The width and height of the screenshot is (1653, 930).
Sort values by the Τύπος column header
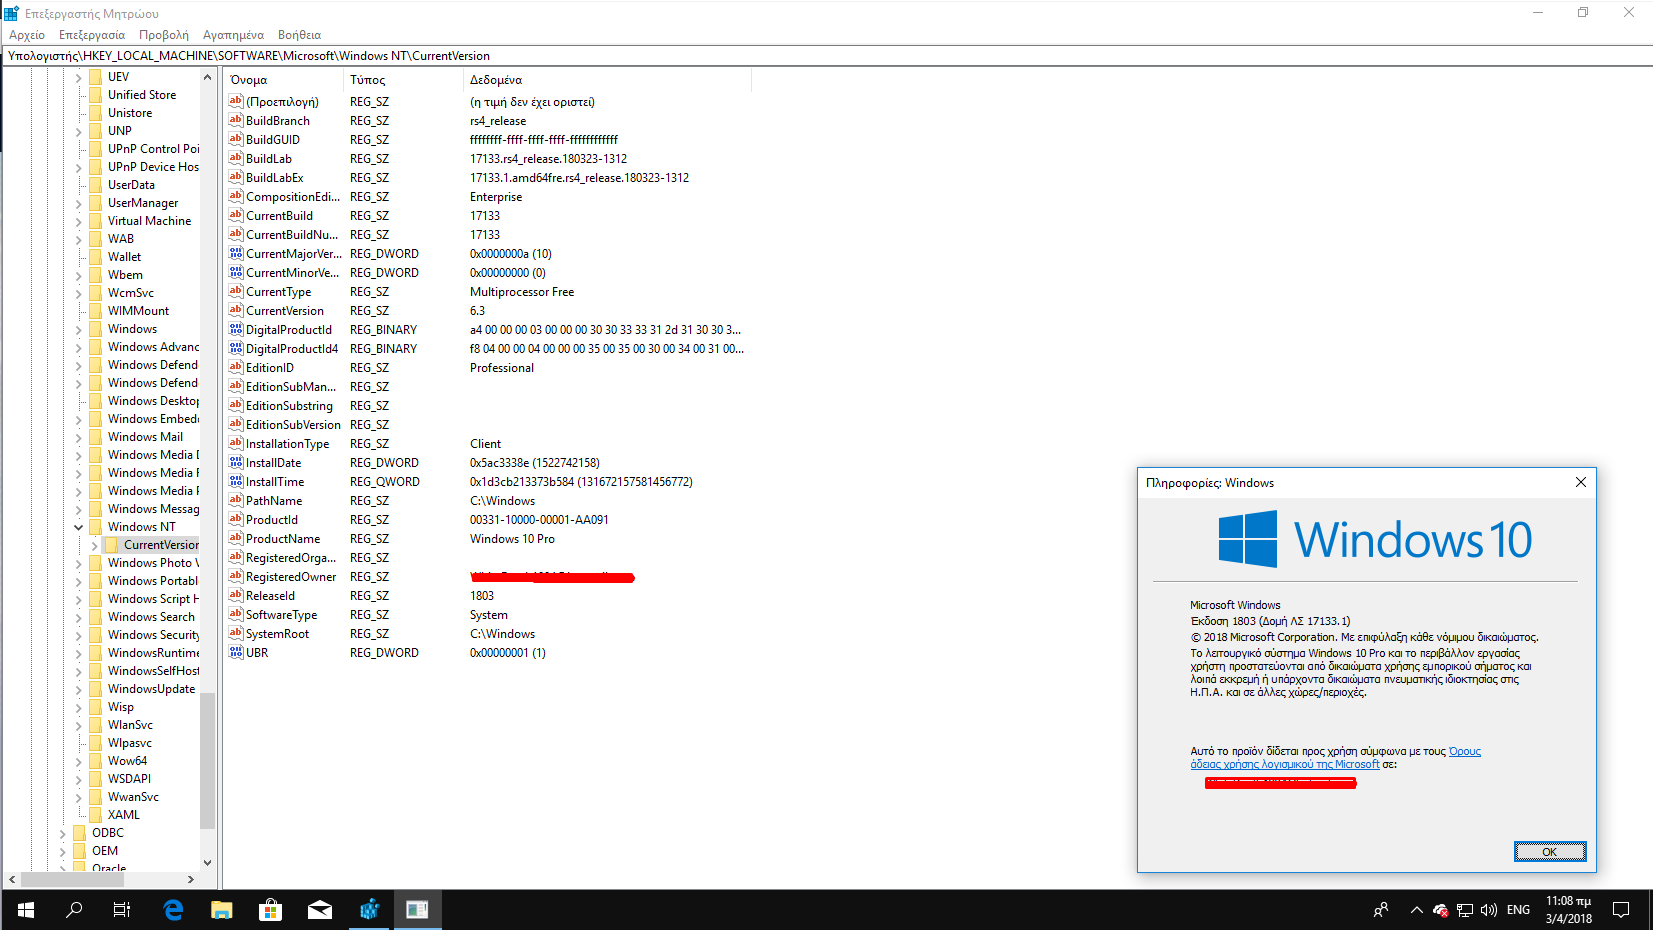coord(404,80)
